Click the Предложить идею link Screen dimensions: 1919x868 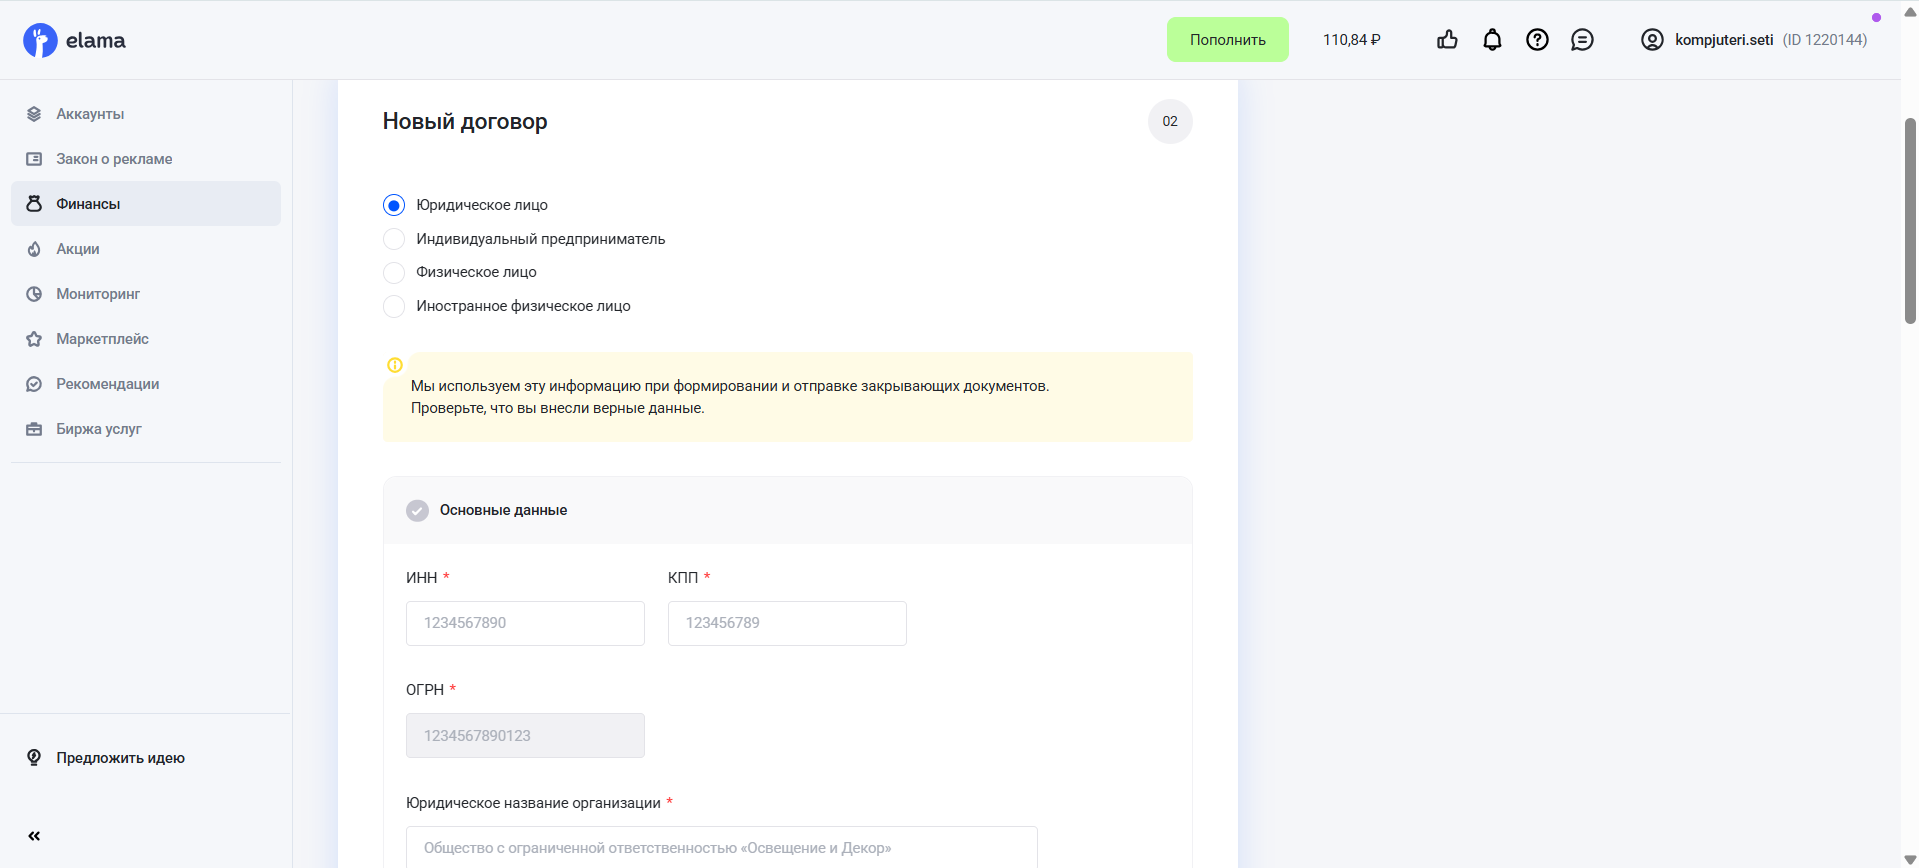pos(120,758)
